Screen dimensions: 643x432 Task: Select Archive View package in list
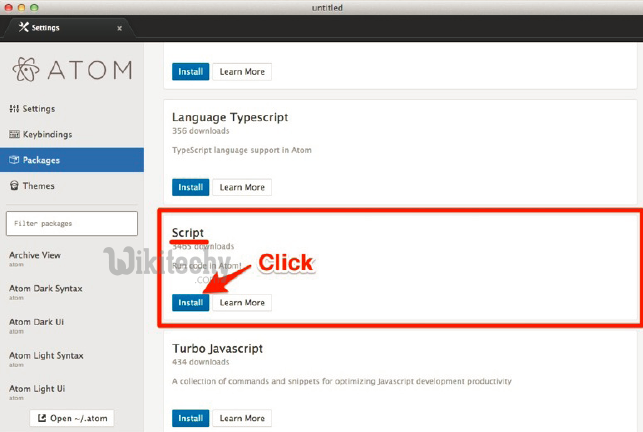coord(36,255)
